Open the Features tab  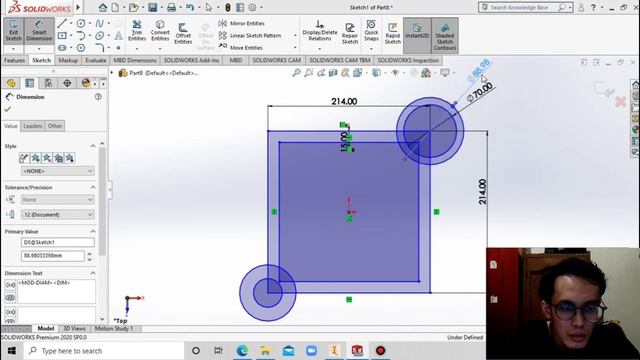point(14,60)
